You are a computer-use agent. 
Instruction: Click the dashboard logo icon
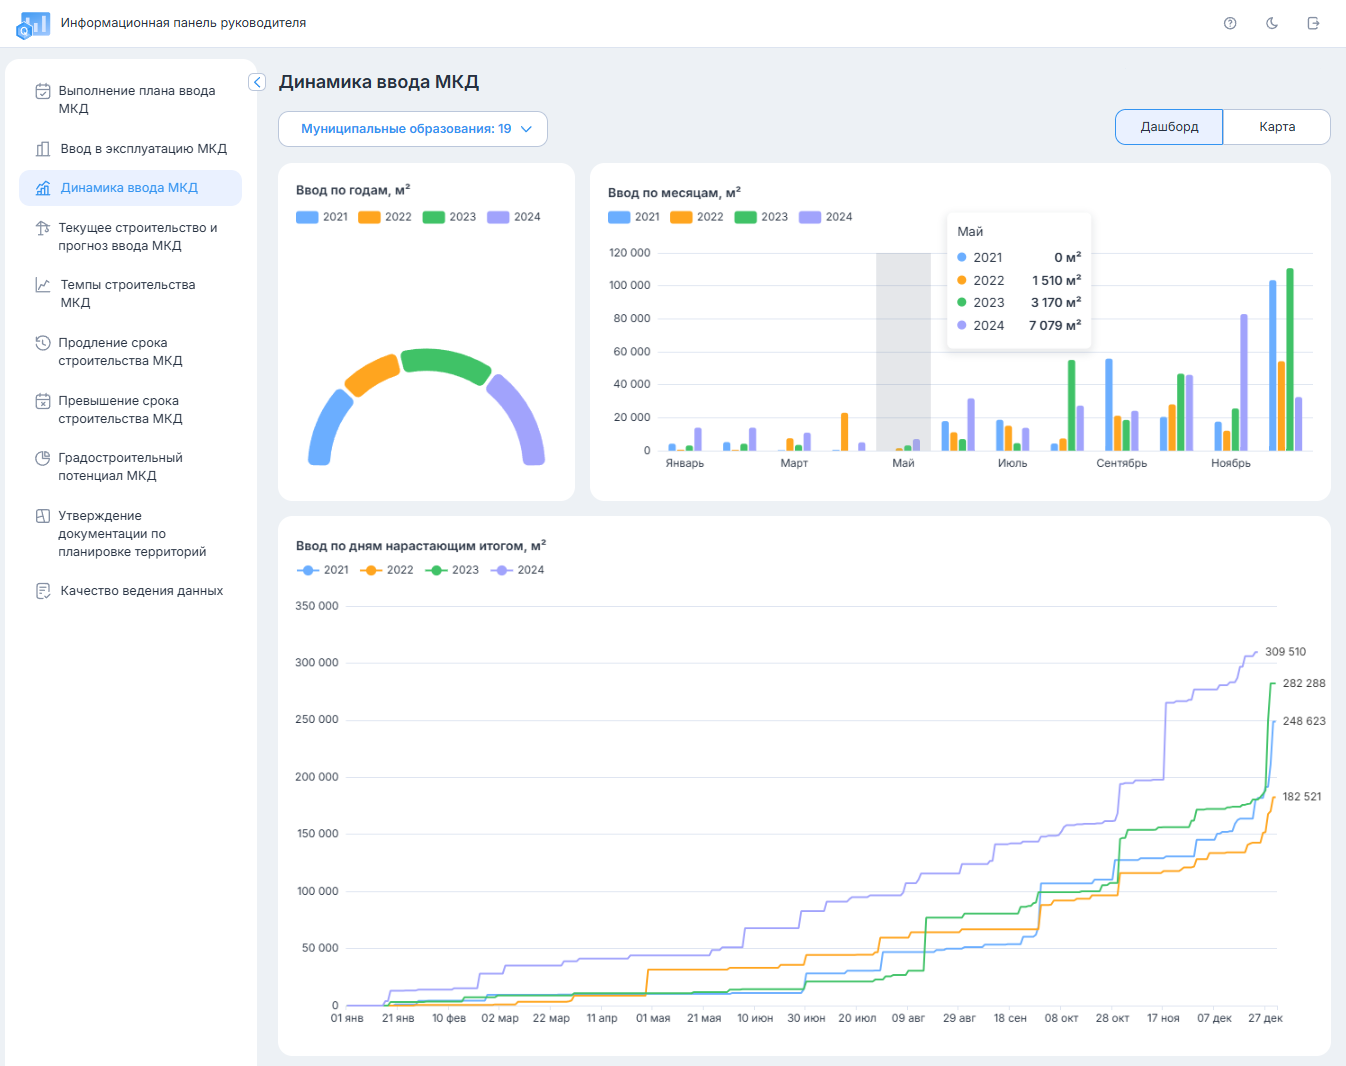(x=33, y=24)
